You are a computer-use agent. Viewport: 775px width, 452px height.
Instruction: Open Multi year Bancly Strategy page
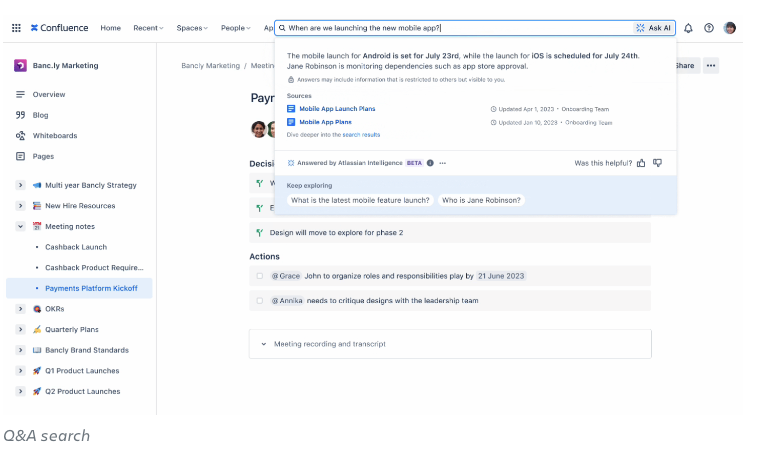tap(91, 185)
